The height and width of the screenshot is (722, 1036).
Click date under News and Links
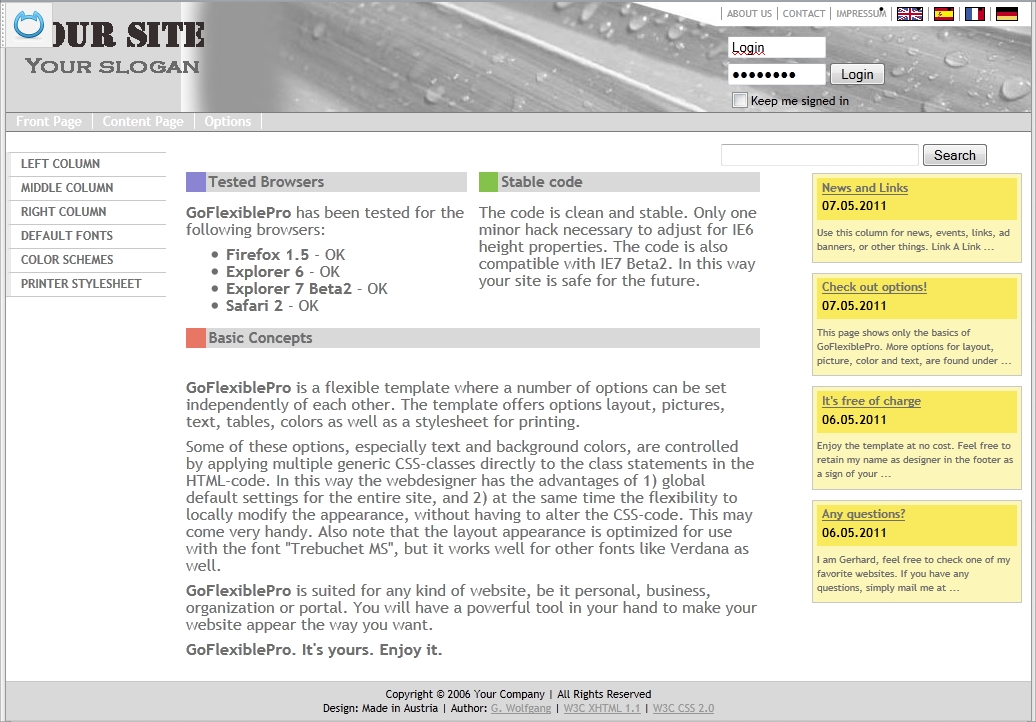pyautogui.click(x=854, y=205)
